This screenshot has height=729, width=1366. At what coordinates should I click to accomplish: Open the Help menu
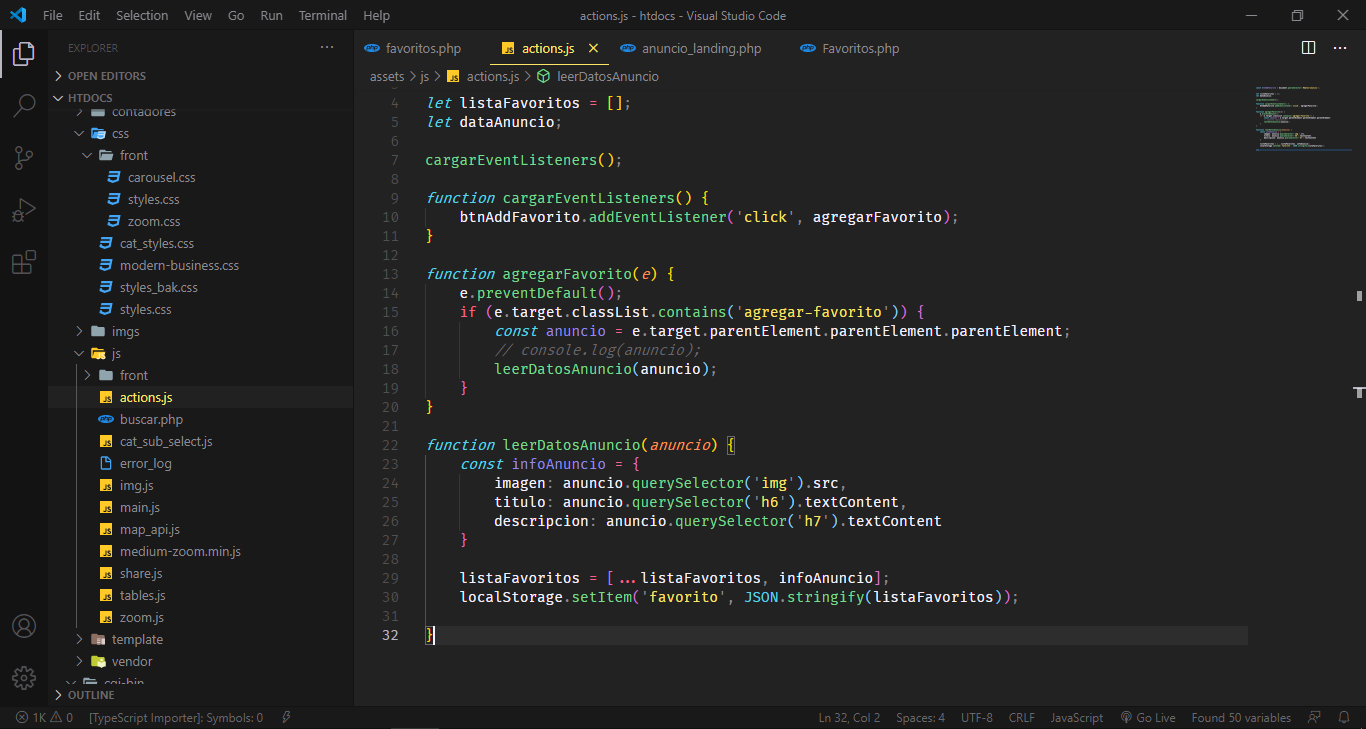pos(377,15)
